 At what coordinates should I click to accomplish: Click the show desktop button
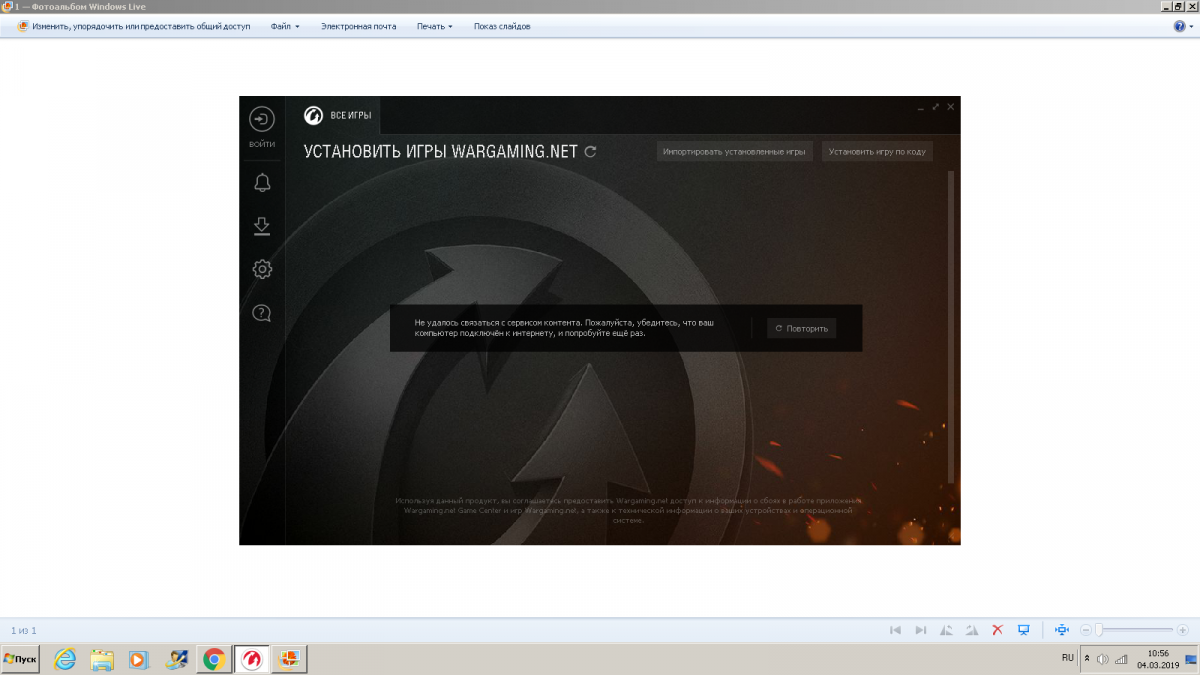[1193, 659]
